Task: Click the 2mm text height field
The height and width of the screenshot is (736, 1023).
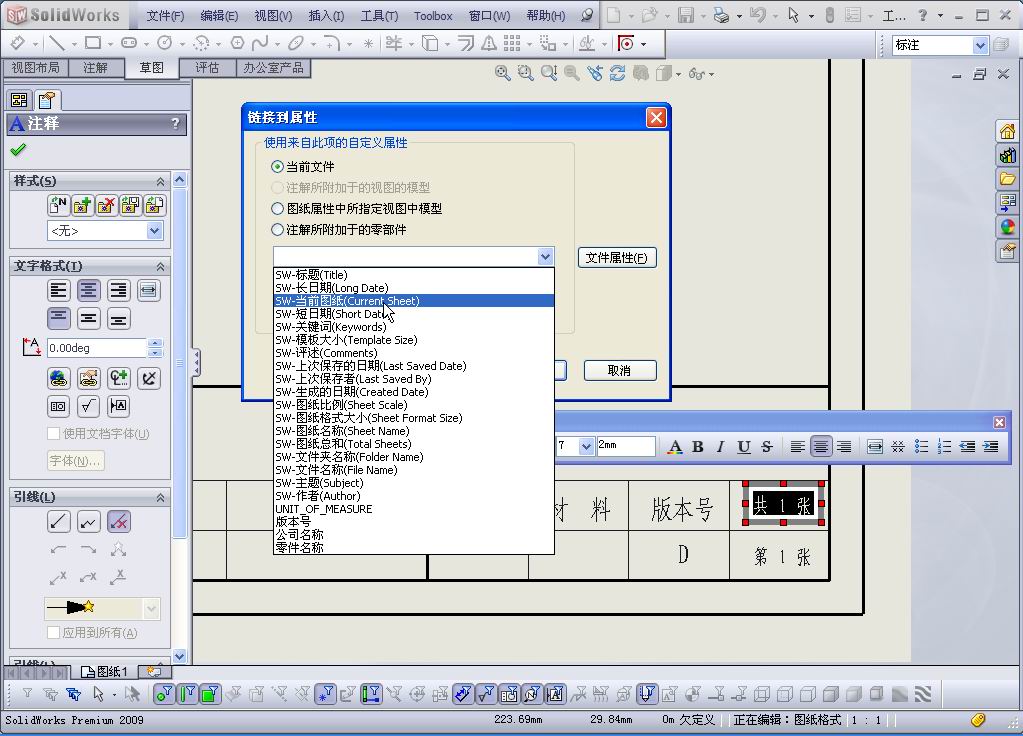Action: pyautogui.click(x=626, y=446)
